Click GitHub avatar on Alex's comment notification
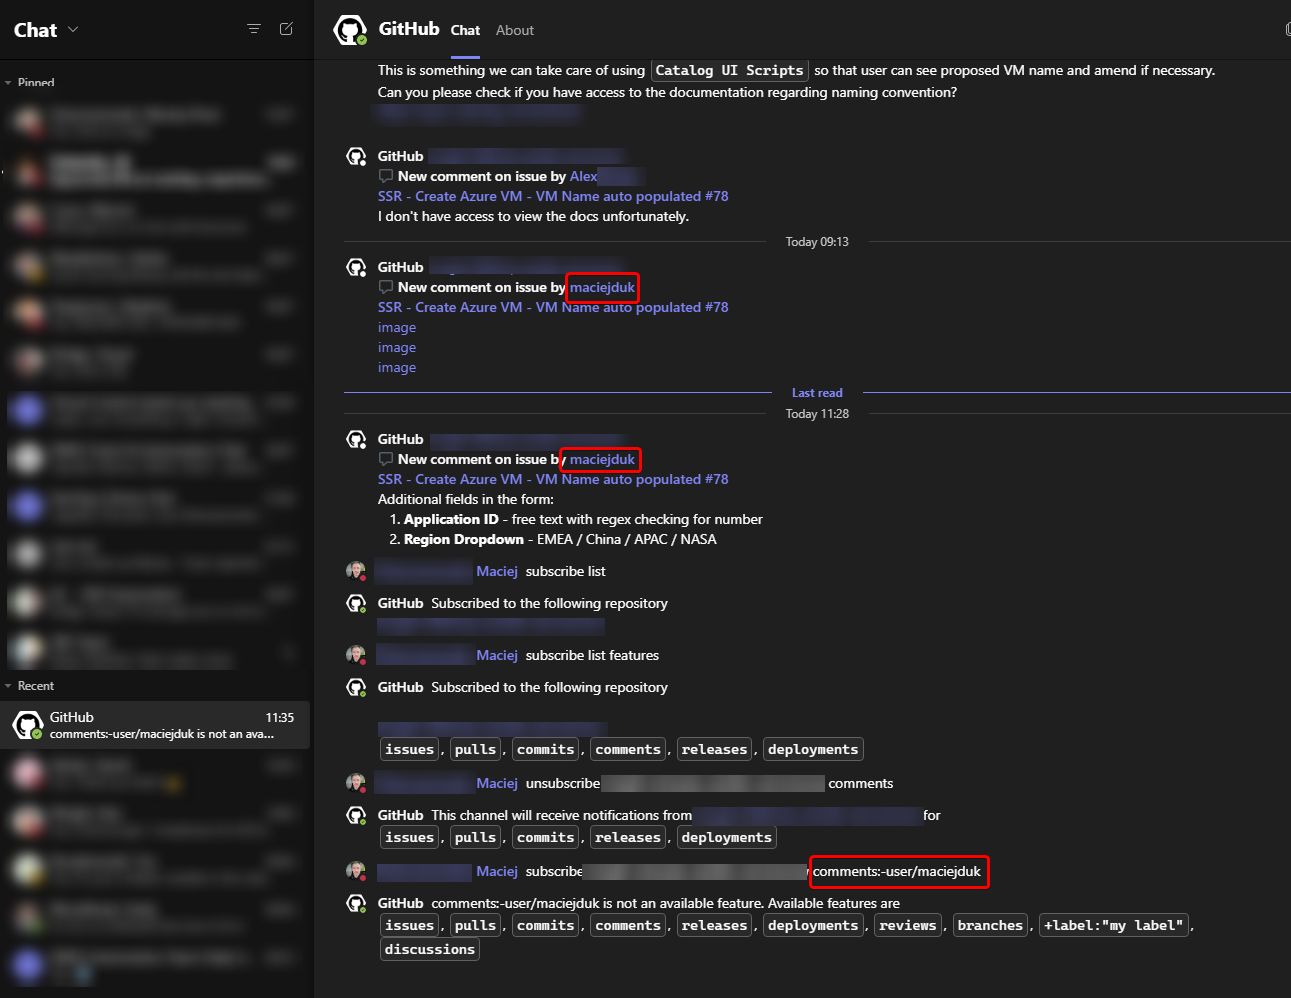The width and height of the screenshot is (1291, 998). [356, 157]
